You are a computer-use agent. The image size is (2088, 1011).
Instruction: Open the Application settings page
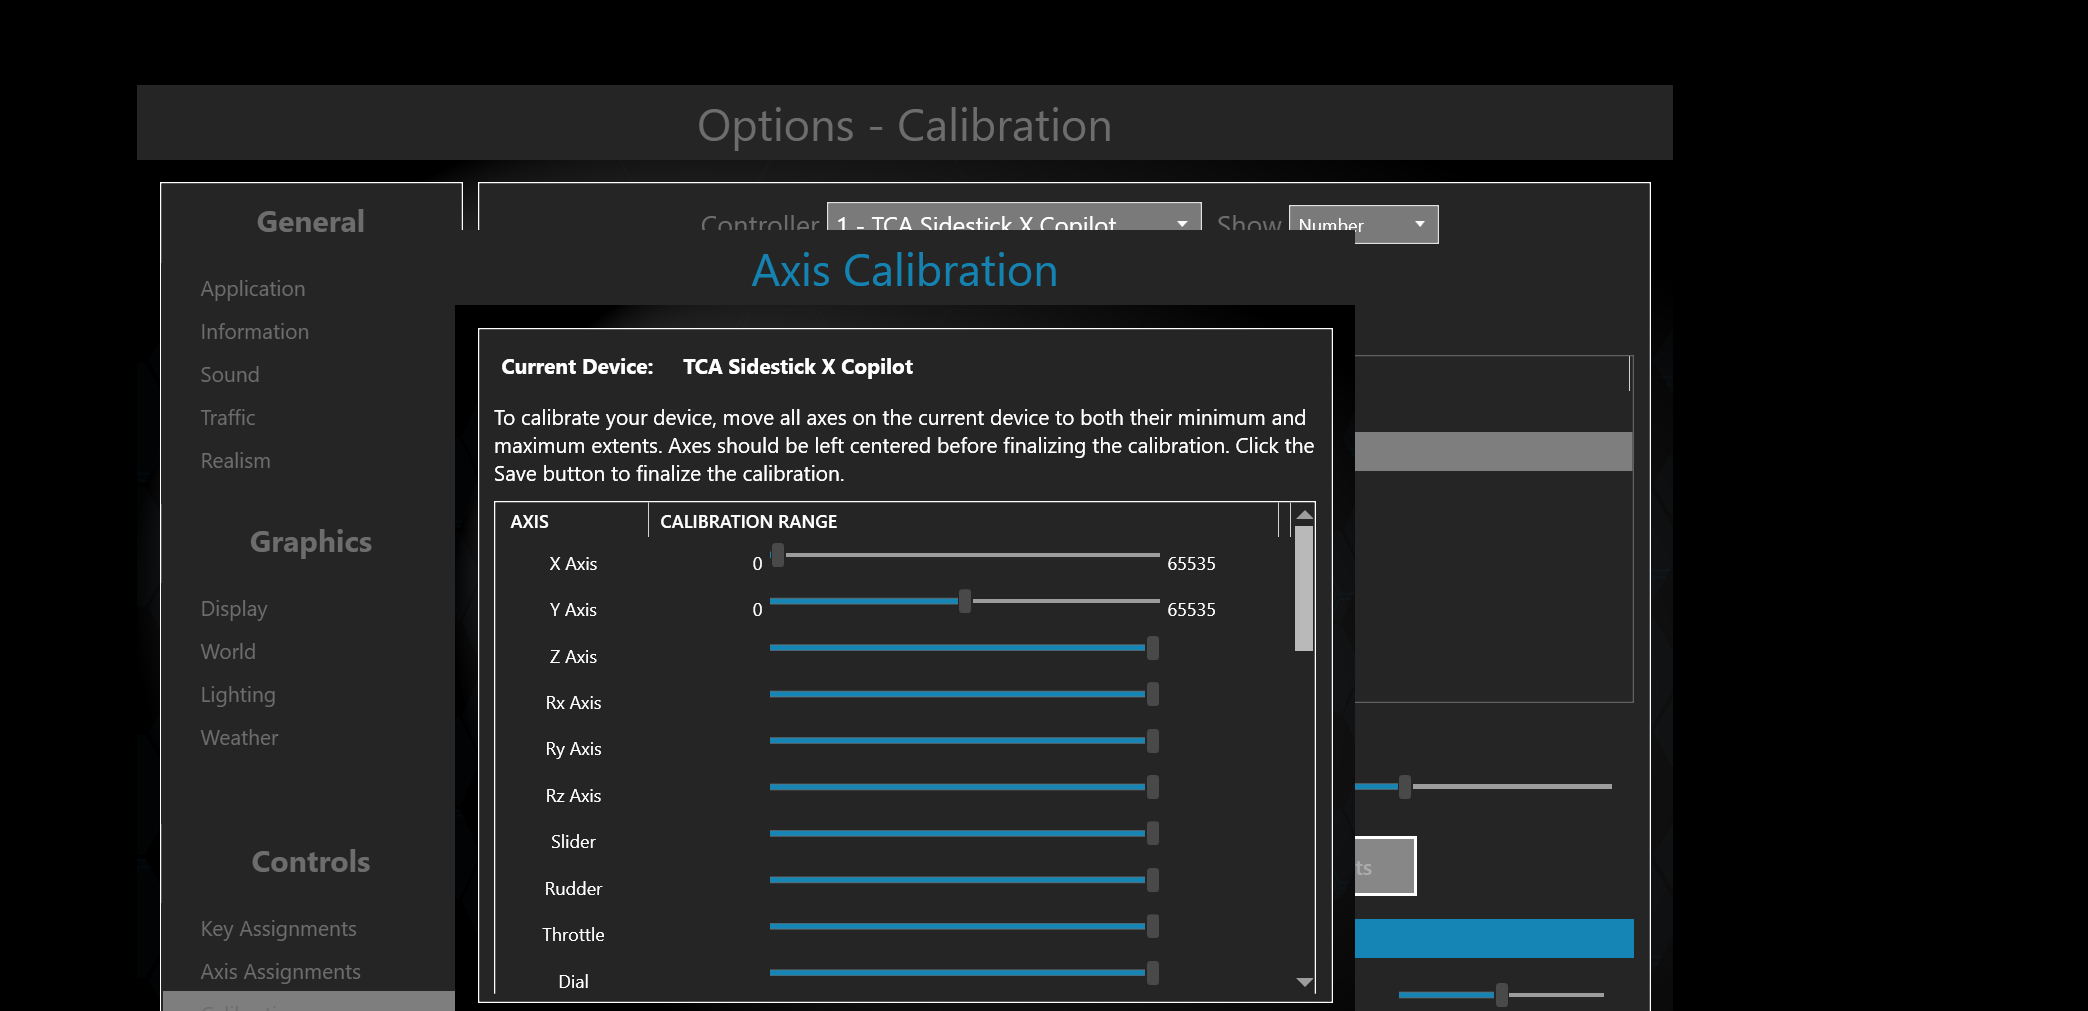tap(253, 289)
